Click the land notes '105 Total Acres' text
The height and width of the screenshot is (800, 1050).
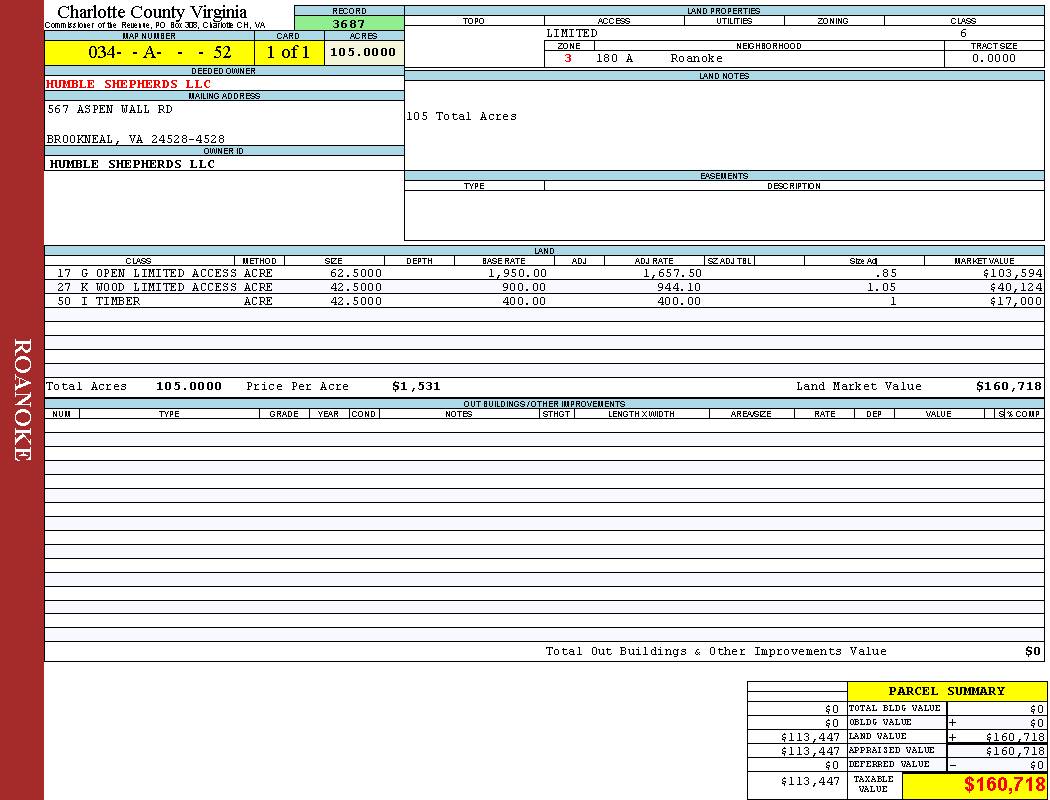(x=461, y=116)
